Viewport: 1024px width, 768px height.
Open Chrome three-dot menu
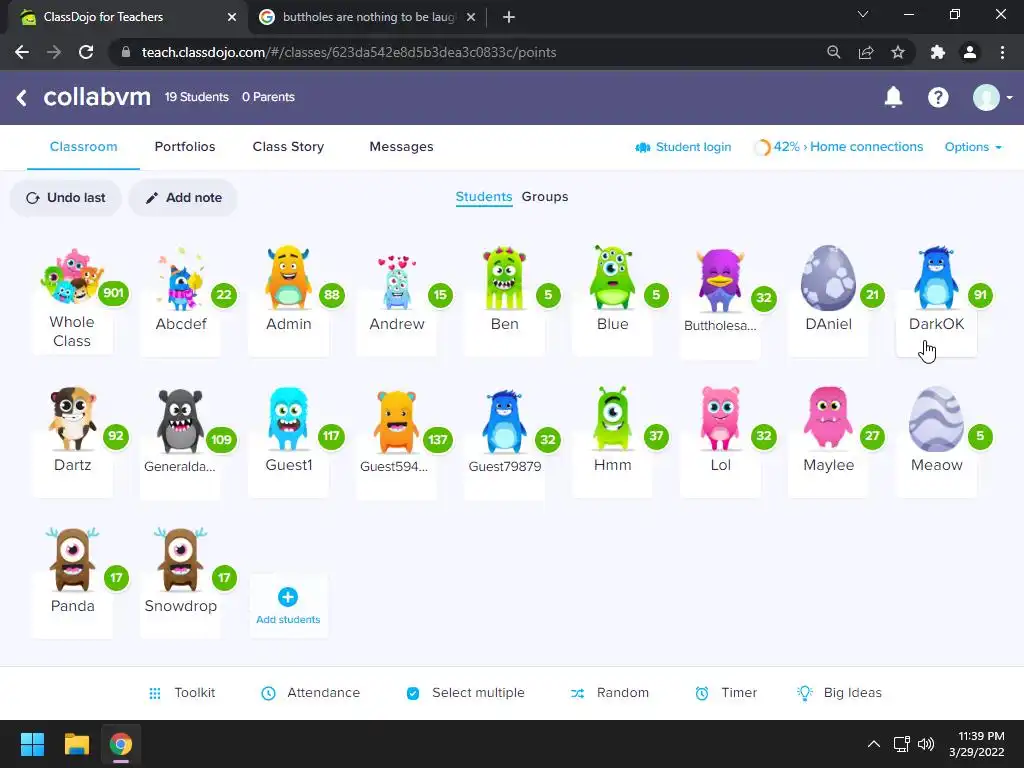click(1002, 52)
